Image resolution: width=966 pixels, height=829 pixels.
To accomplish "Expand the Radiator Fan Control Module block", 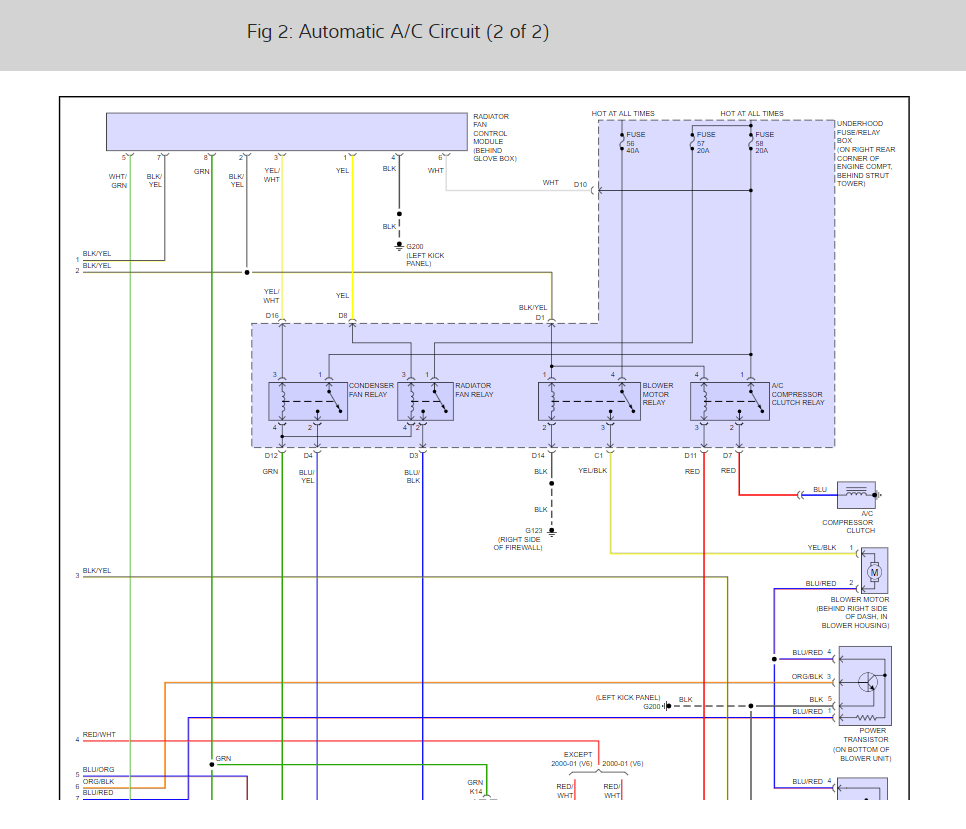I will coord(285,131).
